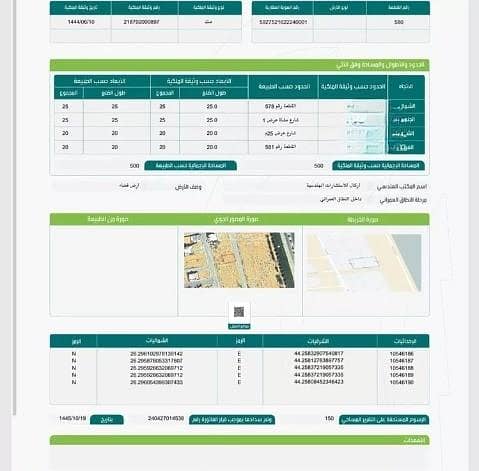Select the deed date 1444/06/10
Viewport: 479px width, 471px height.
(x=81, y=22)
